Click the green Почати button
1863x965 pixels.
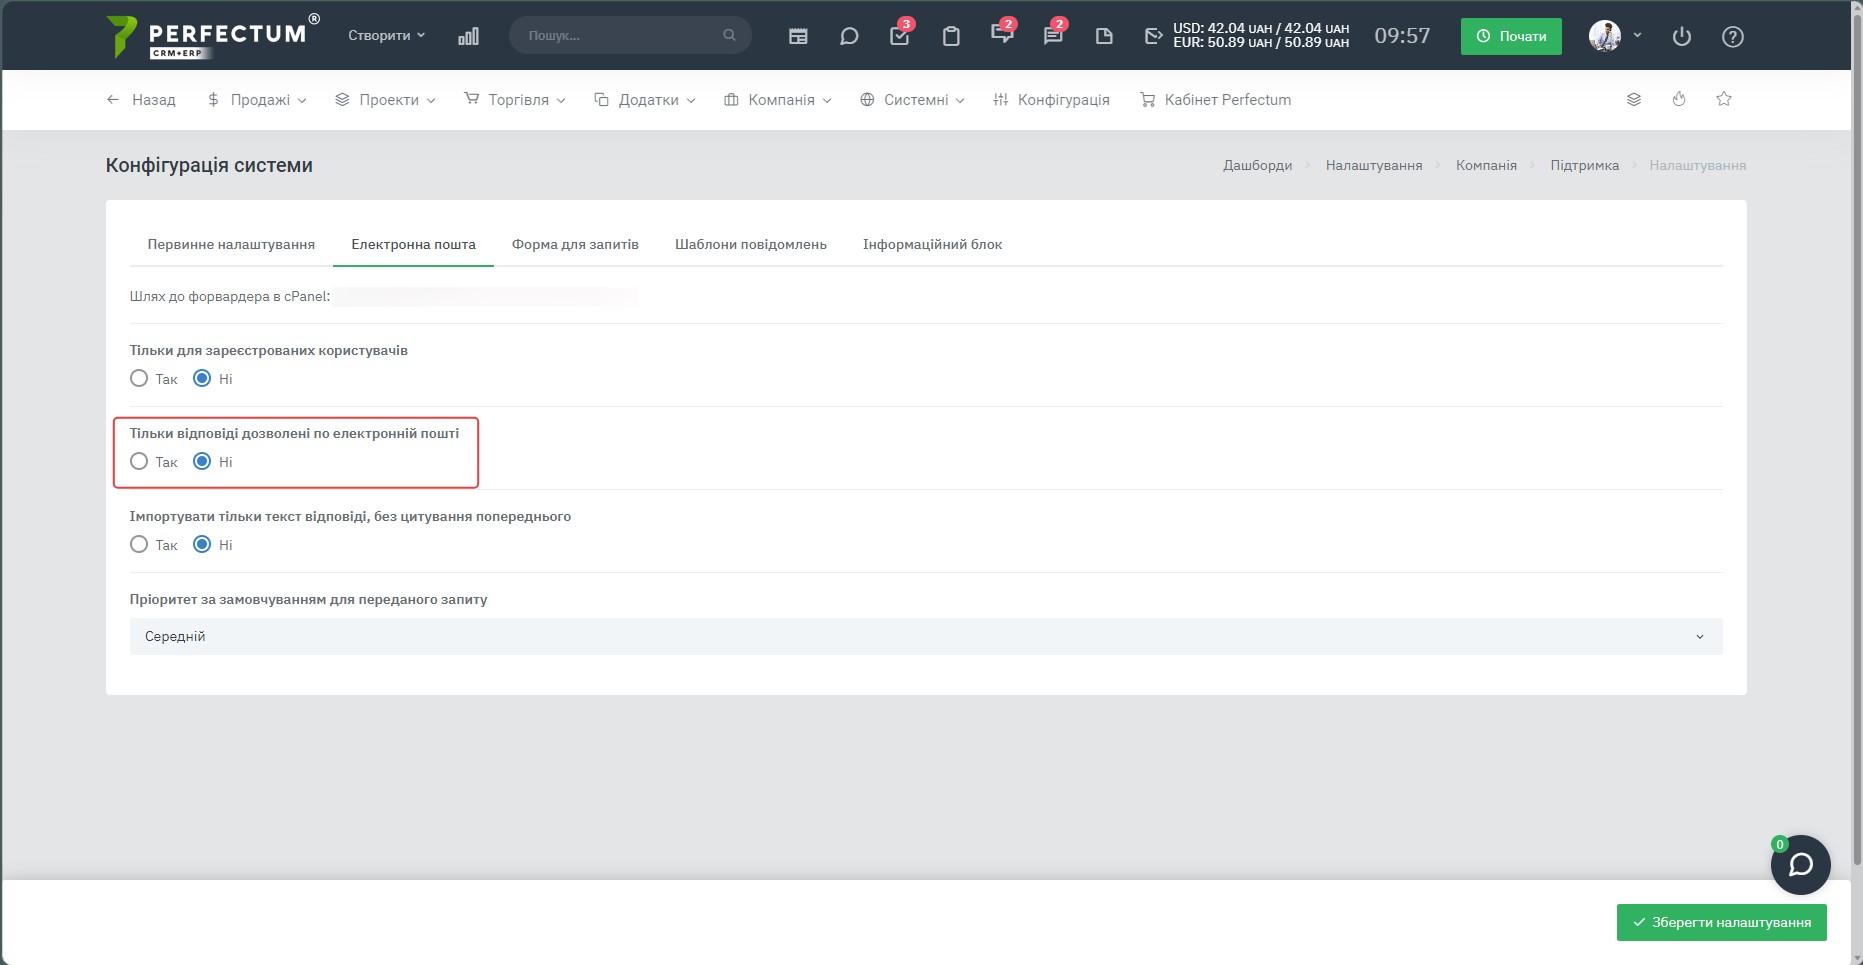point(1511,36)
